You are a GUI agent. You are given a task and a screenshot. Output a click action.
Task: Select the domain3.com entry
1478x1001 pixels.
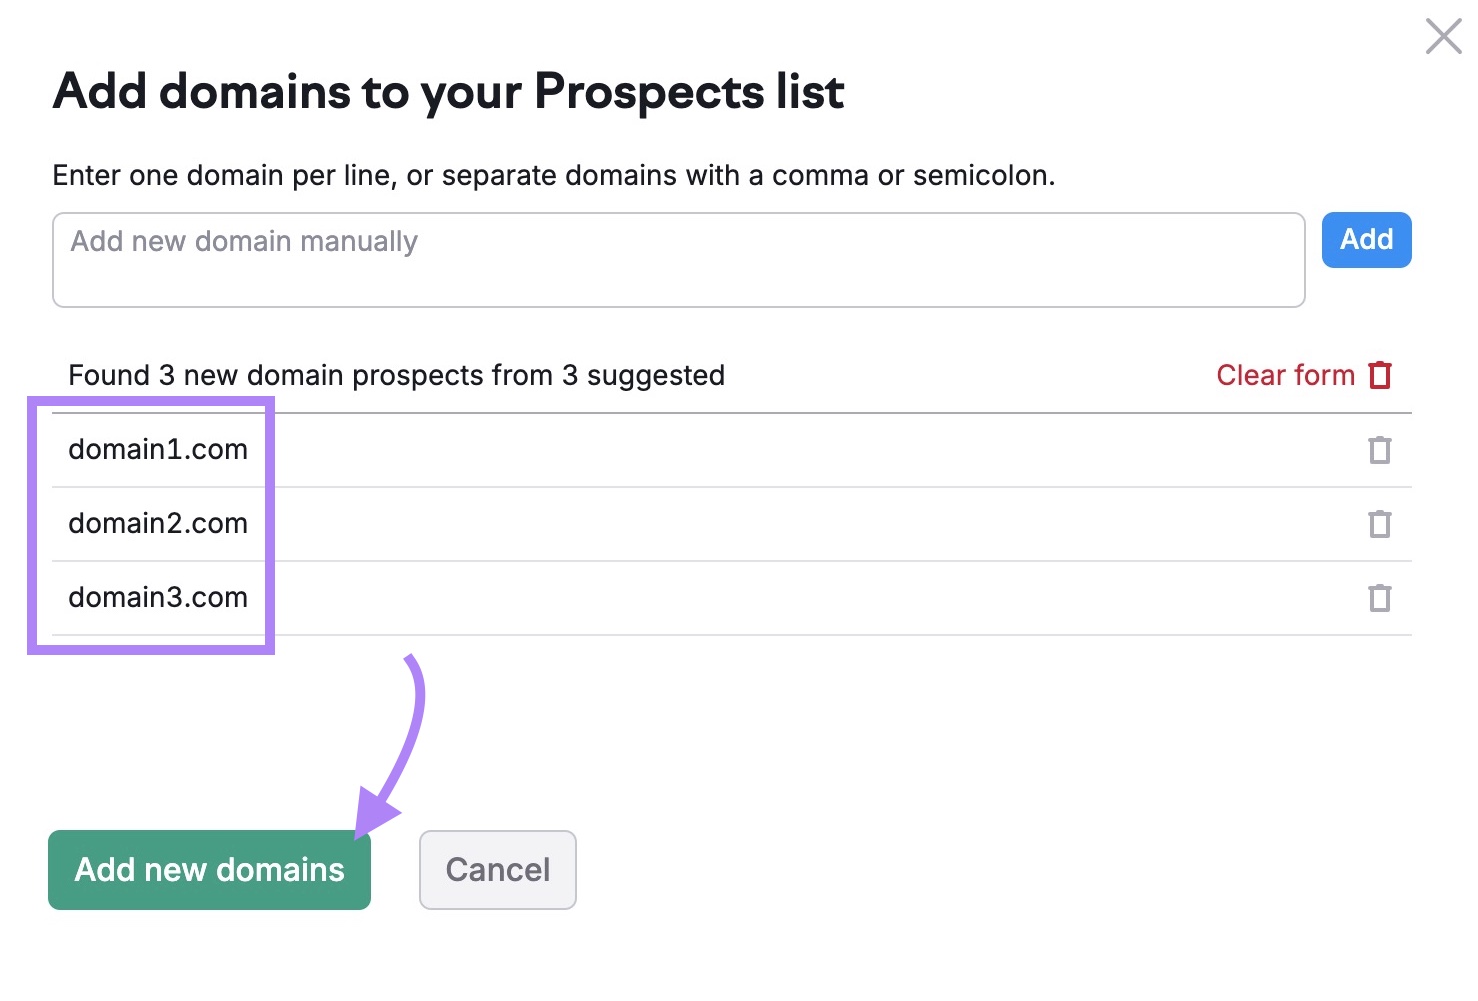pos(157,598)
